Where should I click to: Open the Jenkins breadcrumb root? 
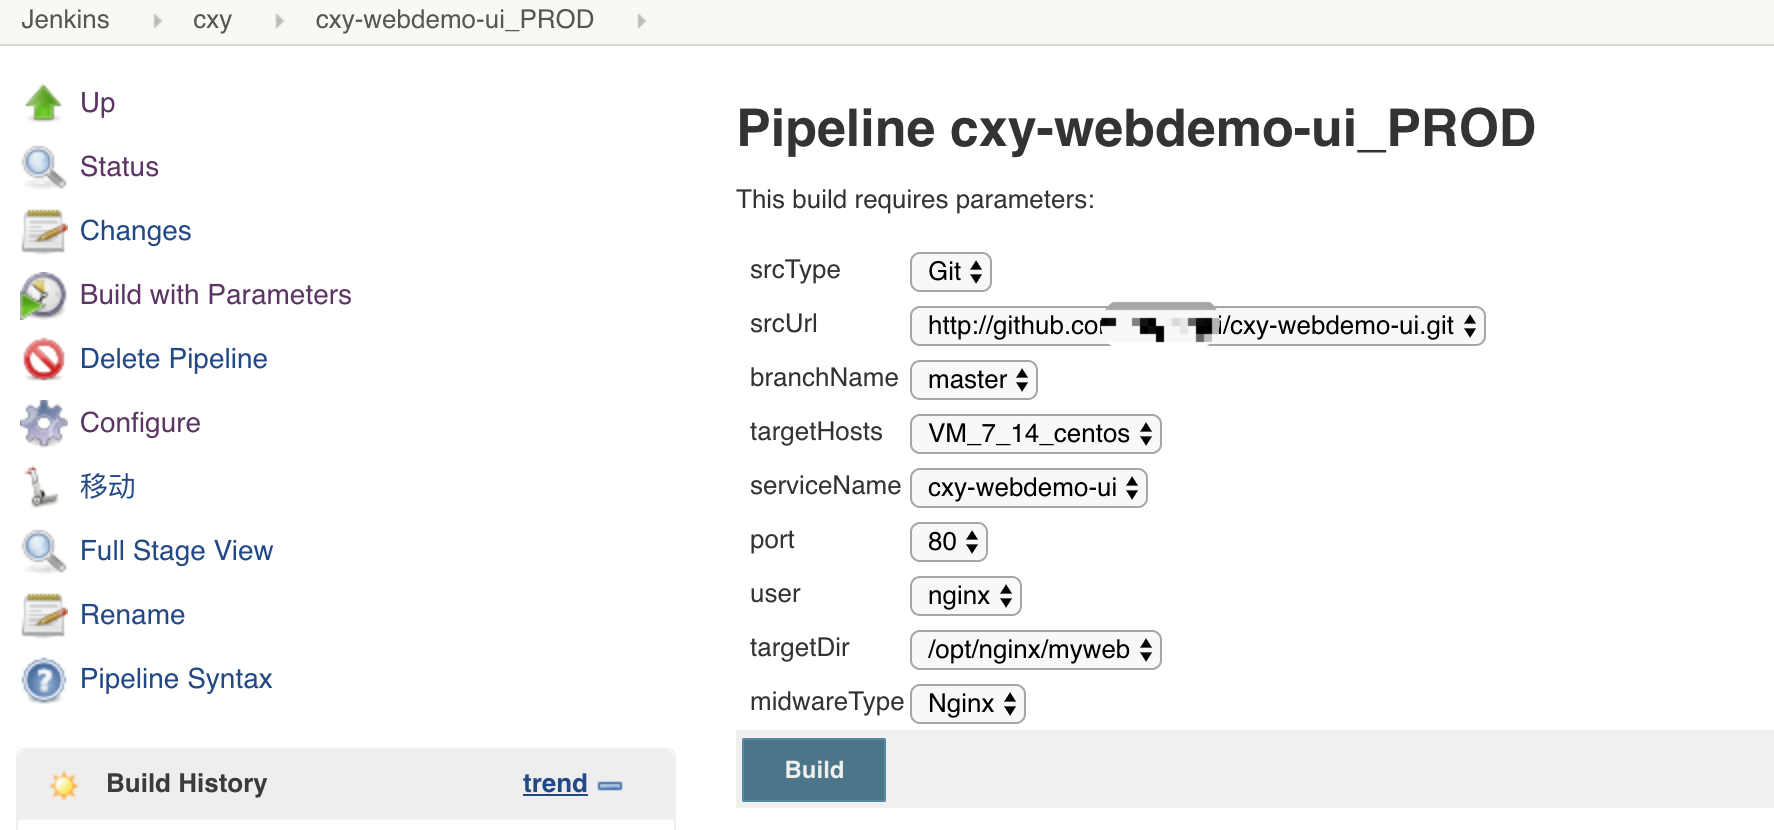pyautogui.click(x=65, y=20)
